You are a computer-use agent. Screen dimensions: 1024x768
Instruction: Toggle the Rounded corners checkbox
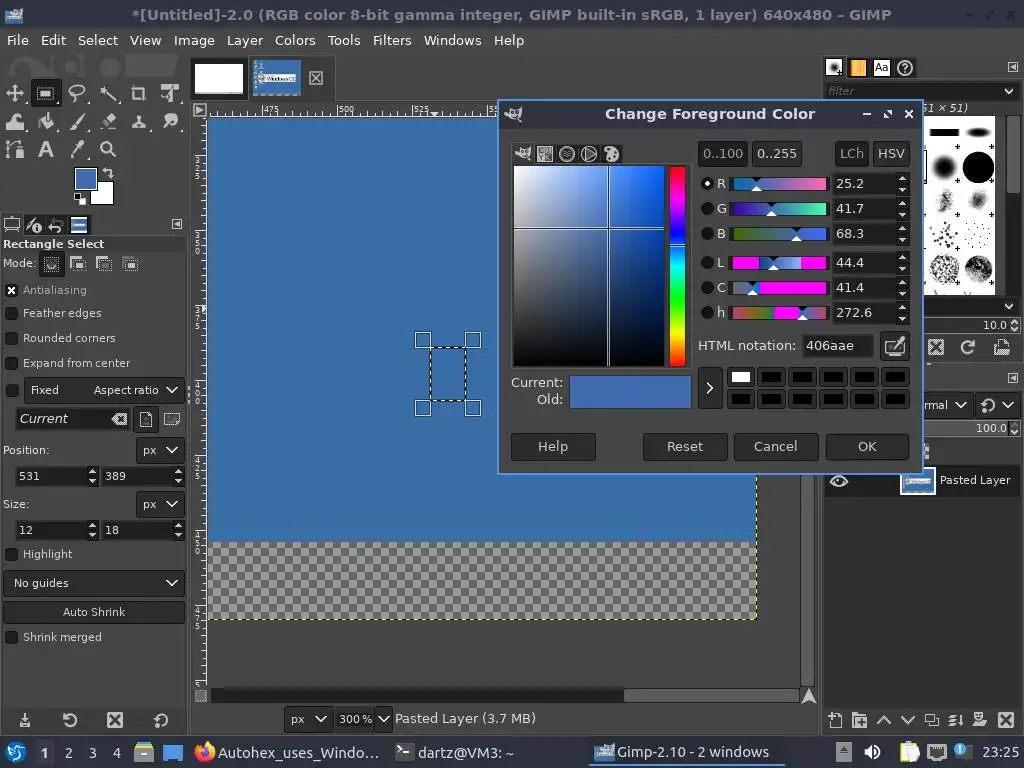[x=12, y=338]
